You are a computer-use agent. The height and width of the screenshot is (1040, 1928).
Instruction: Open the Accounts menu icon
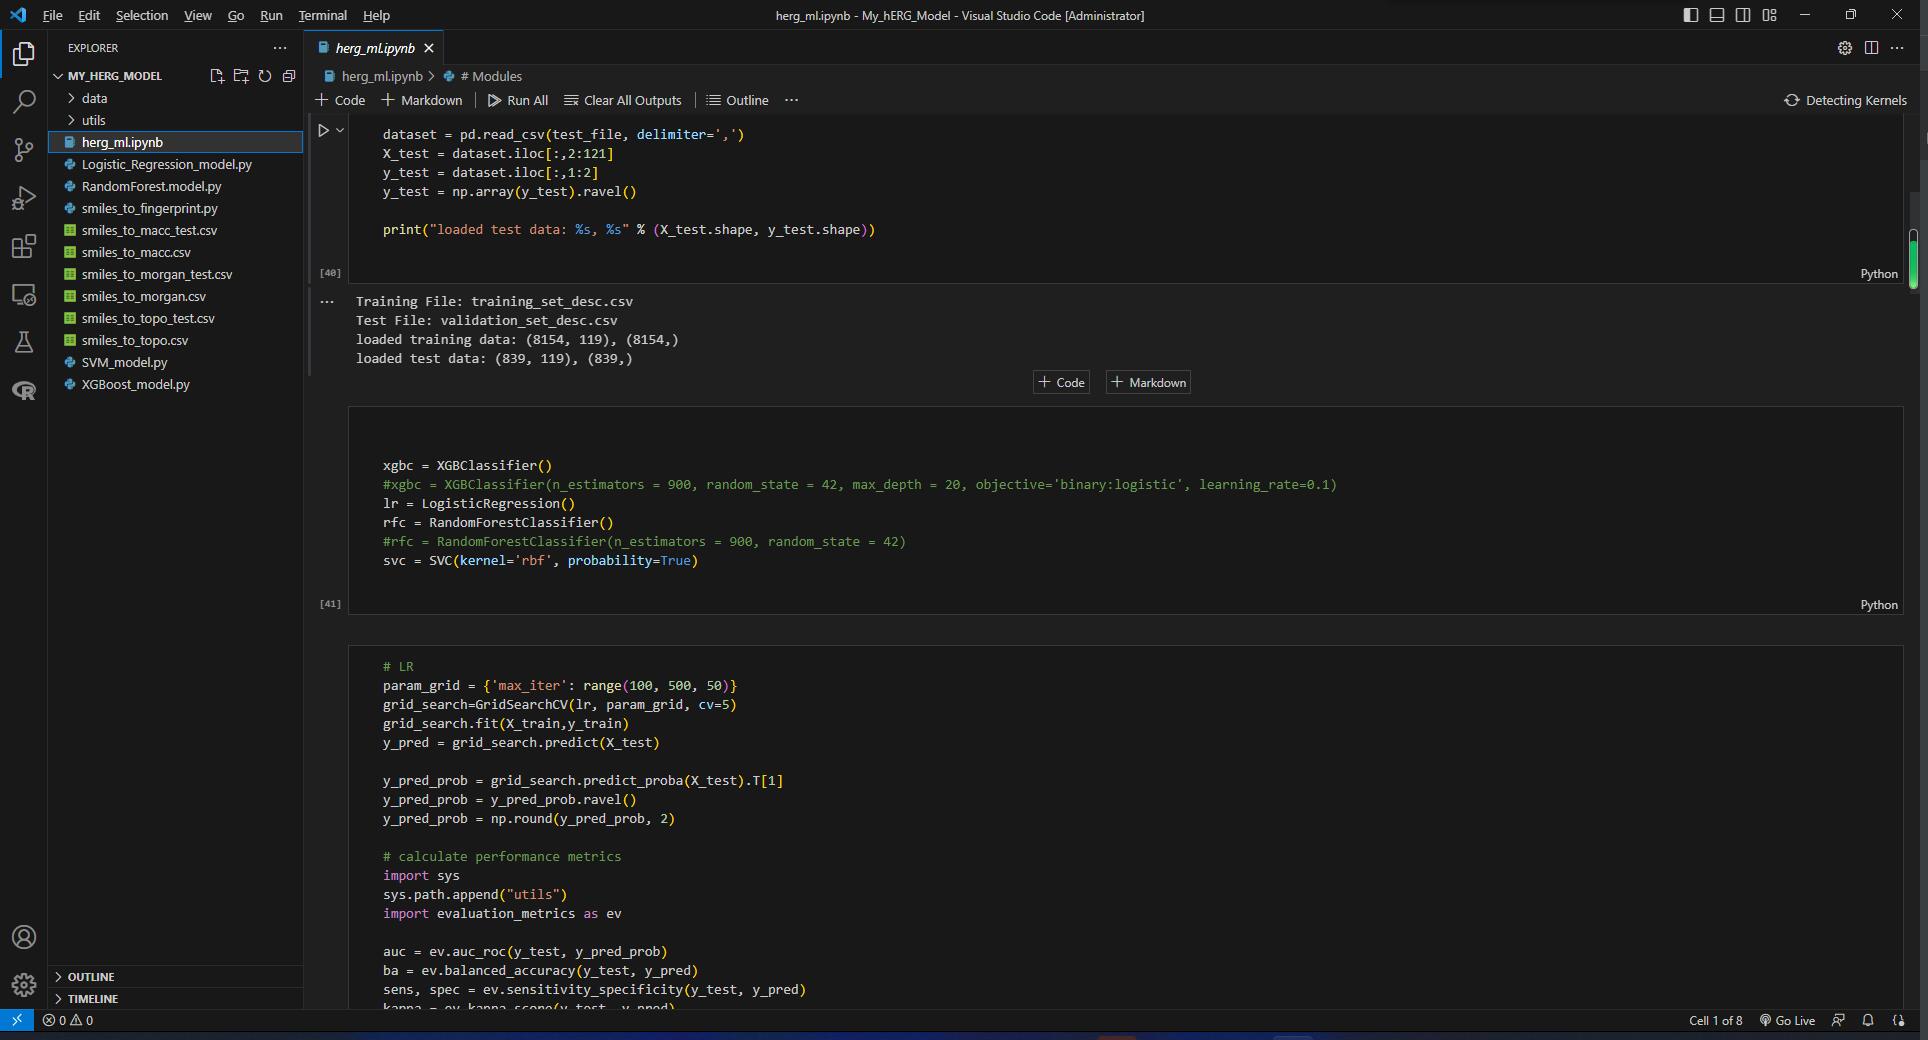(24, 937)
